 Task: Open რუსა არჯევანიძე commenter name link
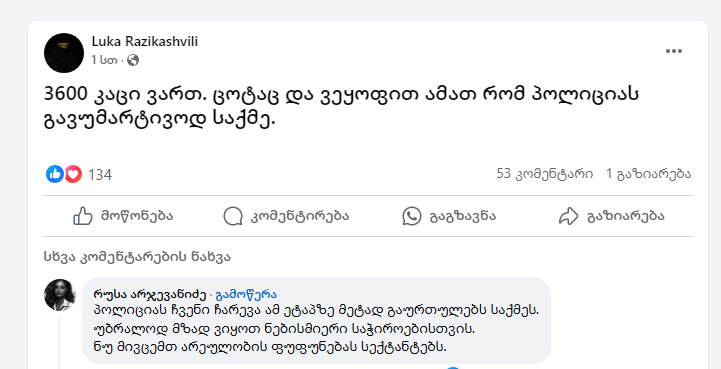pyautogui.click(x=149, y=294)
